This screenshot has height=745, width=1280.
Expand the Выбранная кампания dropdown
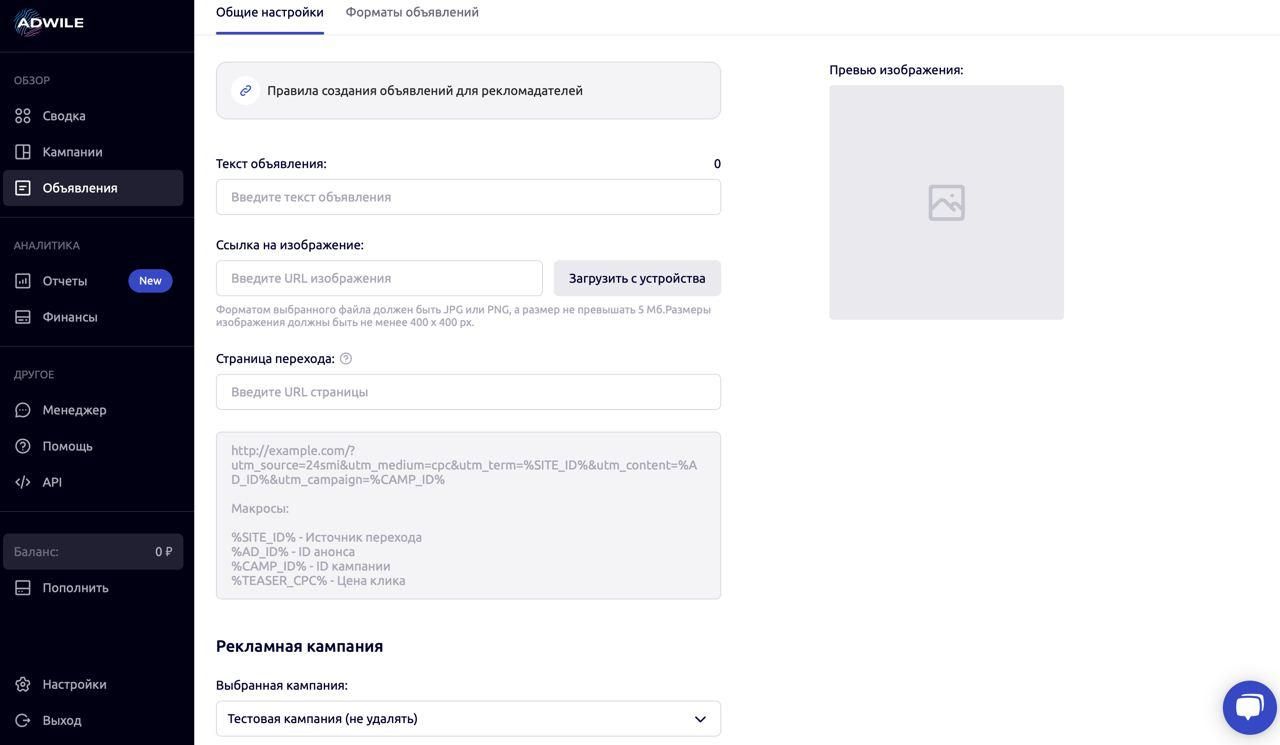pos(468,719)
